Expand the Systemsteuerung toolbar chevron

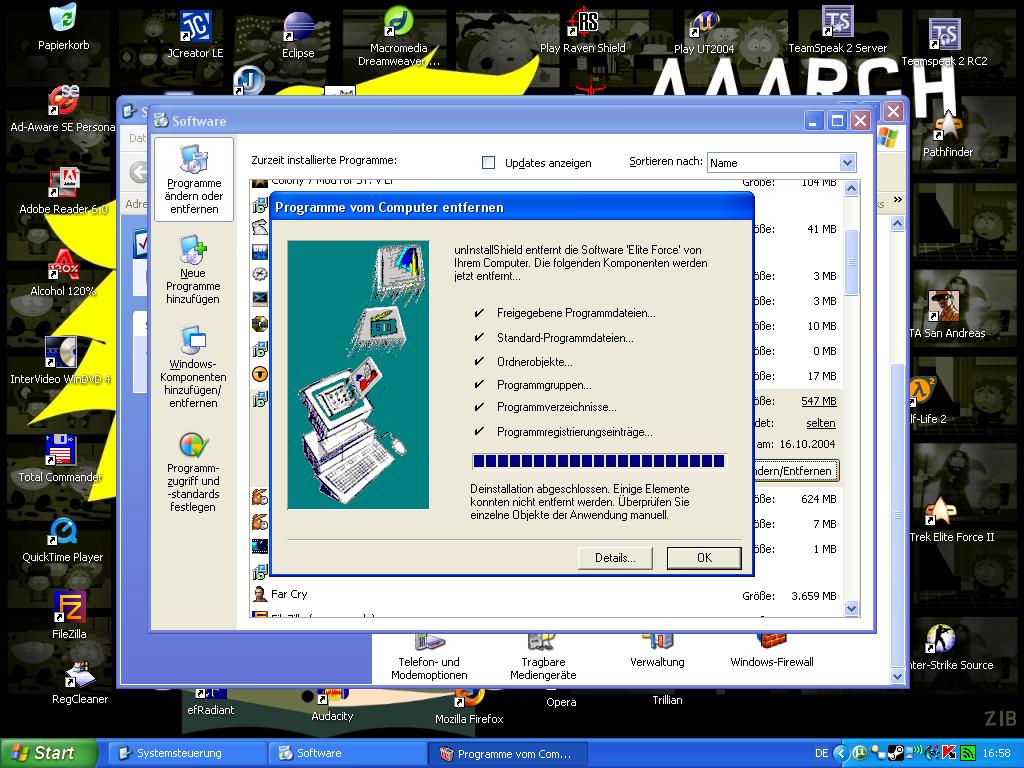(x=897, y=200)
